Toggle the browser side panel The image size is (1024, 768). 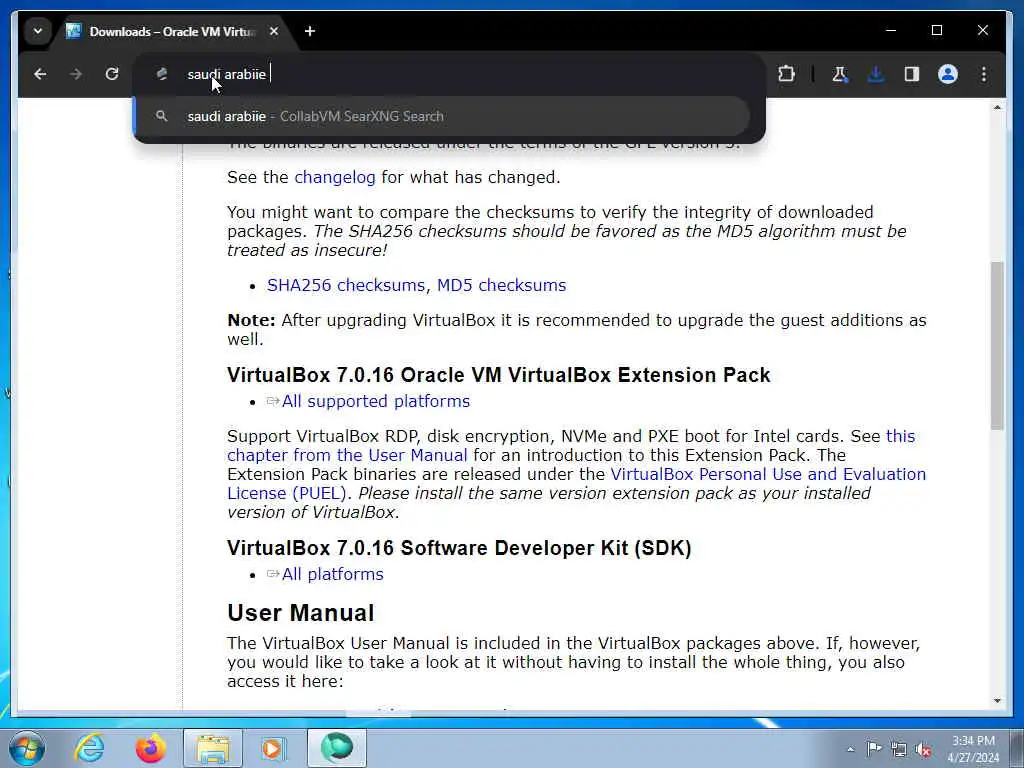912,74
